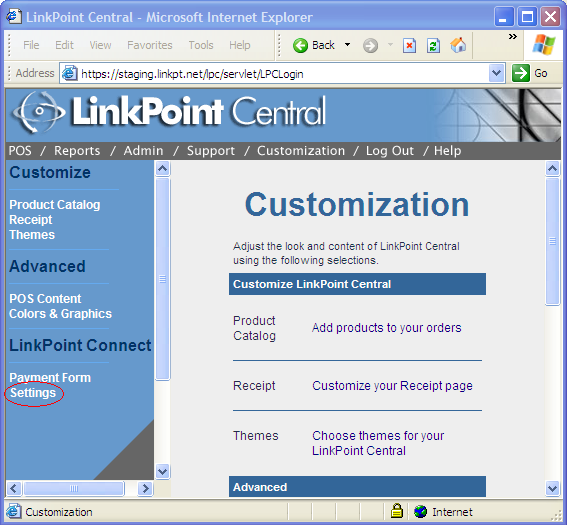Viewport: 567px width, 525px height.
Task: Minimize the Internet Explorer window
Action: tap(504, 17)
